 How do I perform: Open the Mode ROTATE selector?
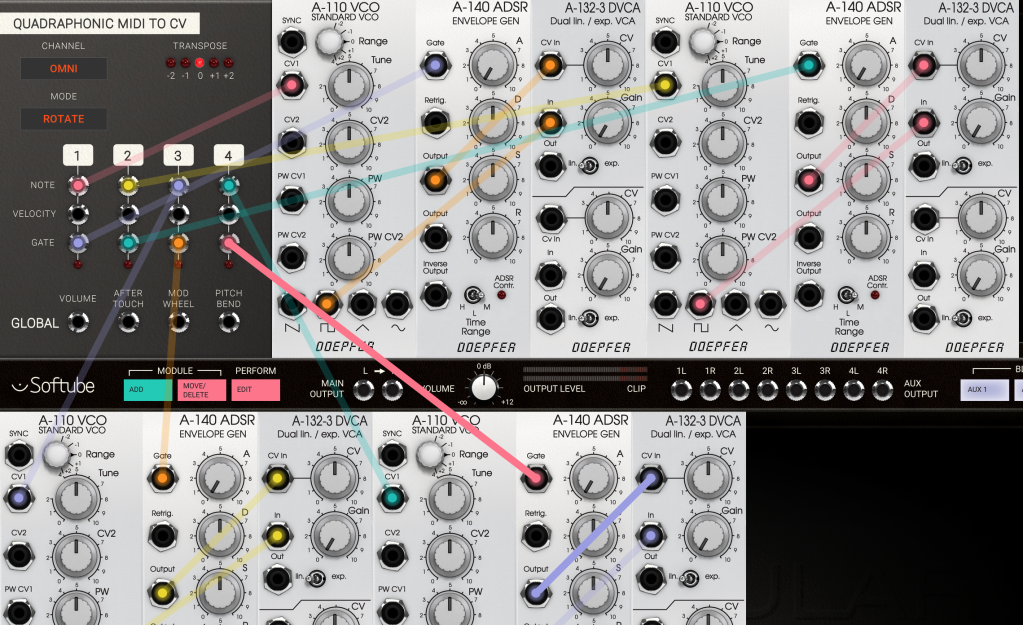click(64, 119)
